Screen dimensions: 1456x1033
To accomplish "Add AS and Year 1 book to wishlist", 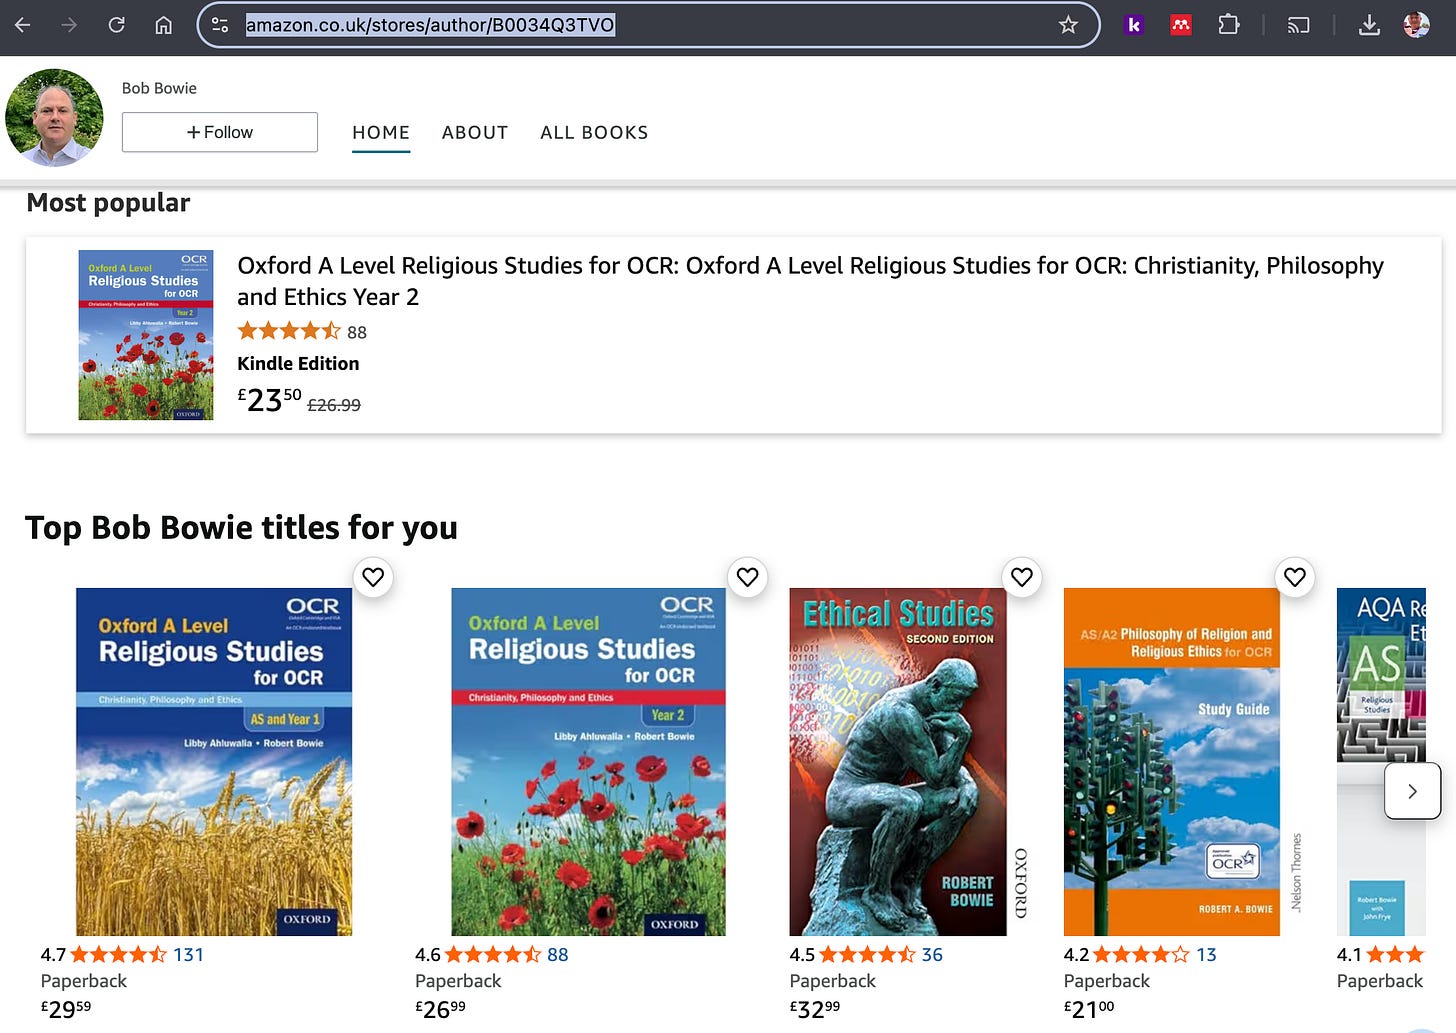I will coord(373,577).
